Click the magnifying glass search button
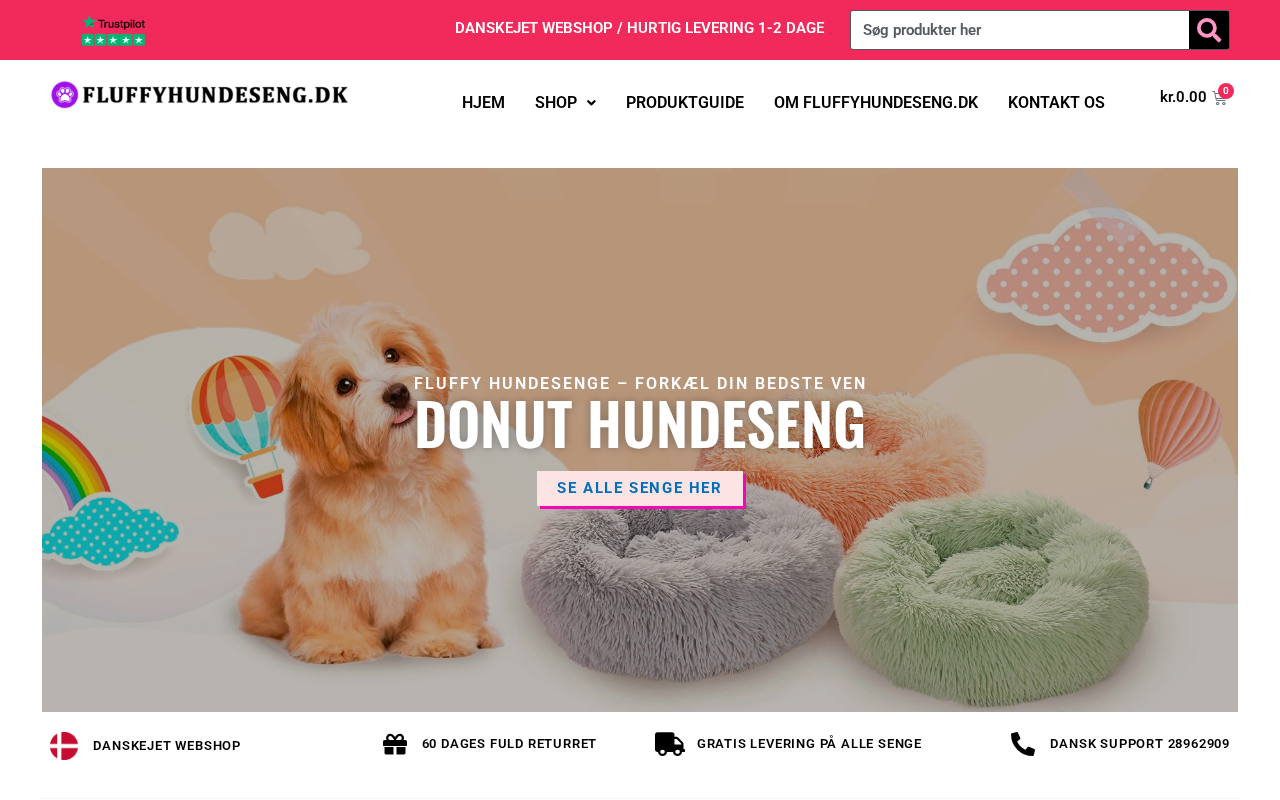The width and height of the screenshot is (1280, 800). [1209, 30]
